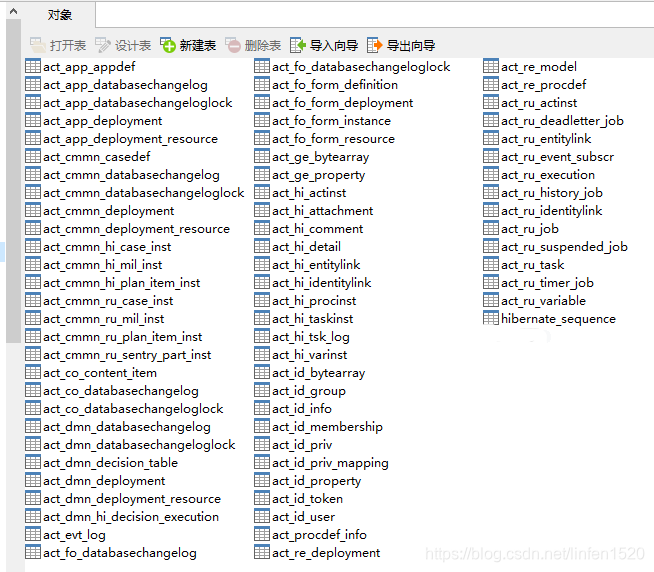Select the act_hi_comment table name

(317, 229)
